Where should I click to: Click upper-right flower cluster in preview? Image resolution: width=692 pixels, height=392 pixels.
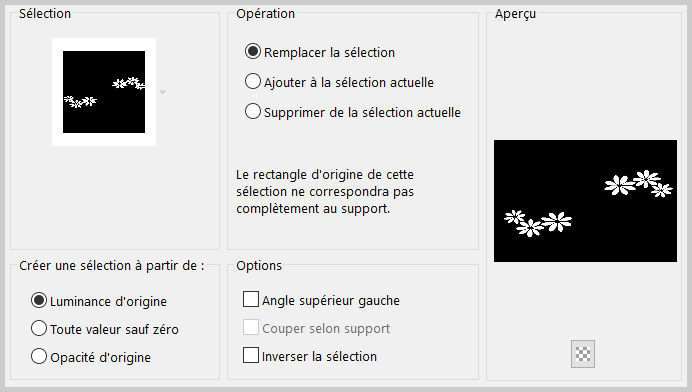[x=638, y=183]
